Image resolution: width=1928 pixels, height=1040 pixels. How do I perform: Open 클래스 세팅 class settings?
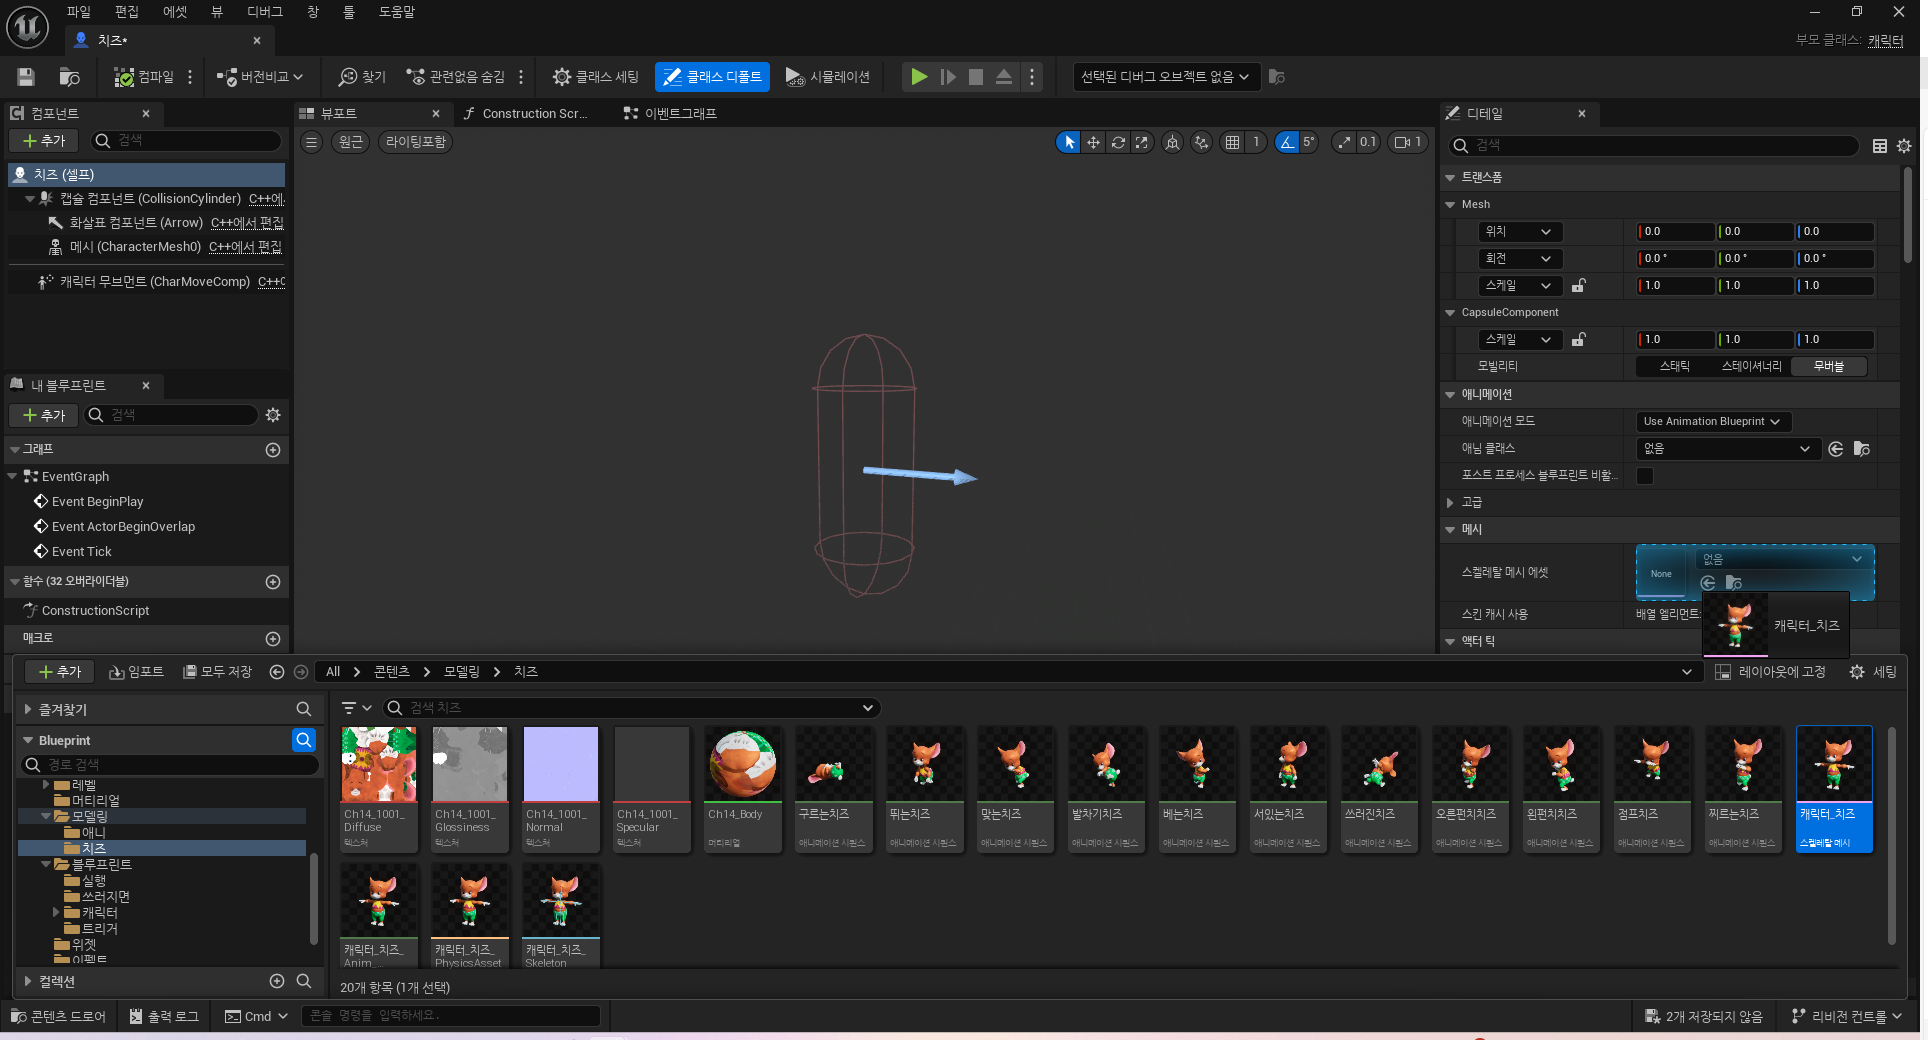pyautogui.click(x=596, y=77)
